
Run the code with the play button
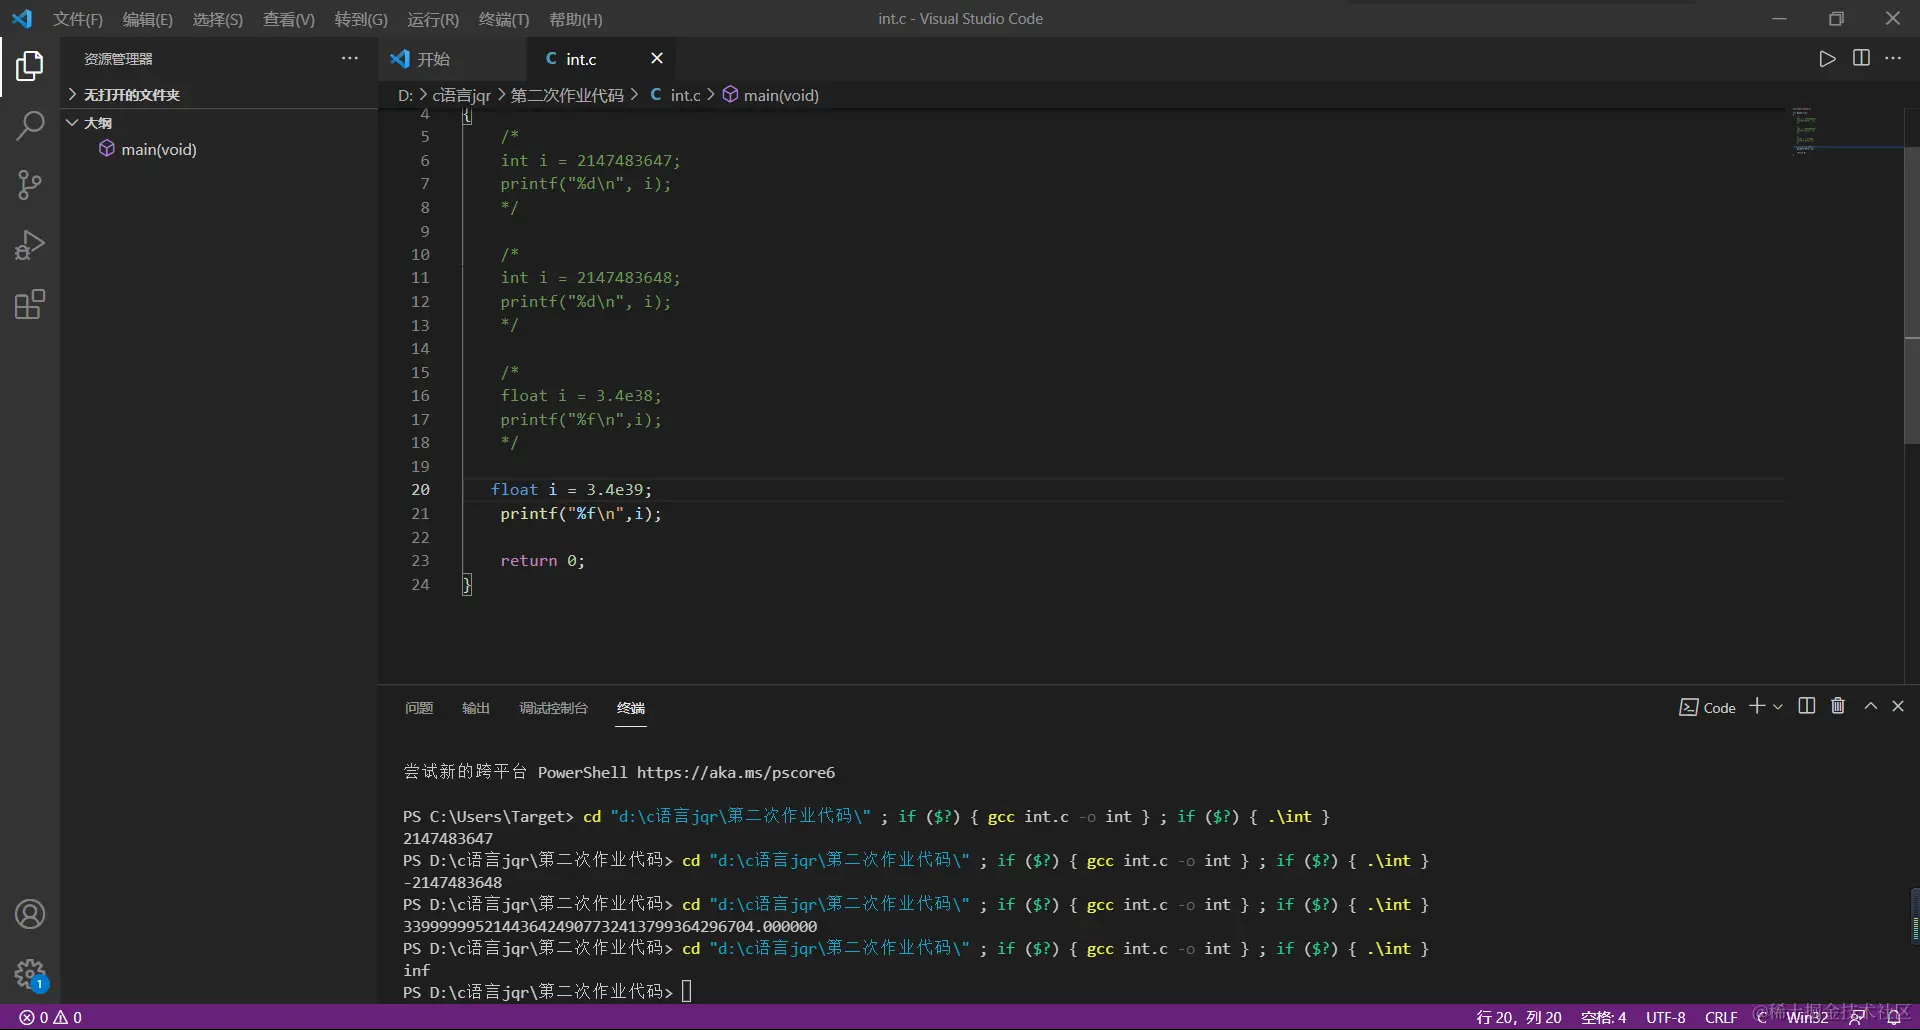coord(1827,59)
